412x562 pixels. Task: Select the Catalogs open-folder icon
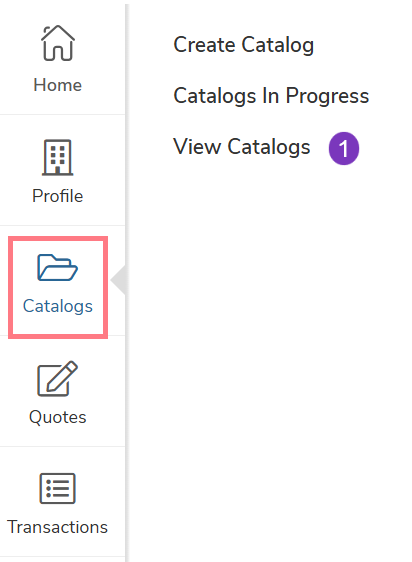pyautogui.click(x=57, y=267)
